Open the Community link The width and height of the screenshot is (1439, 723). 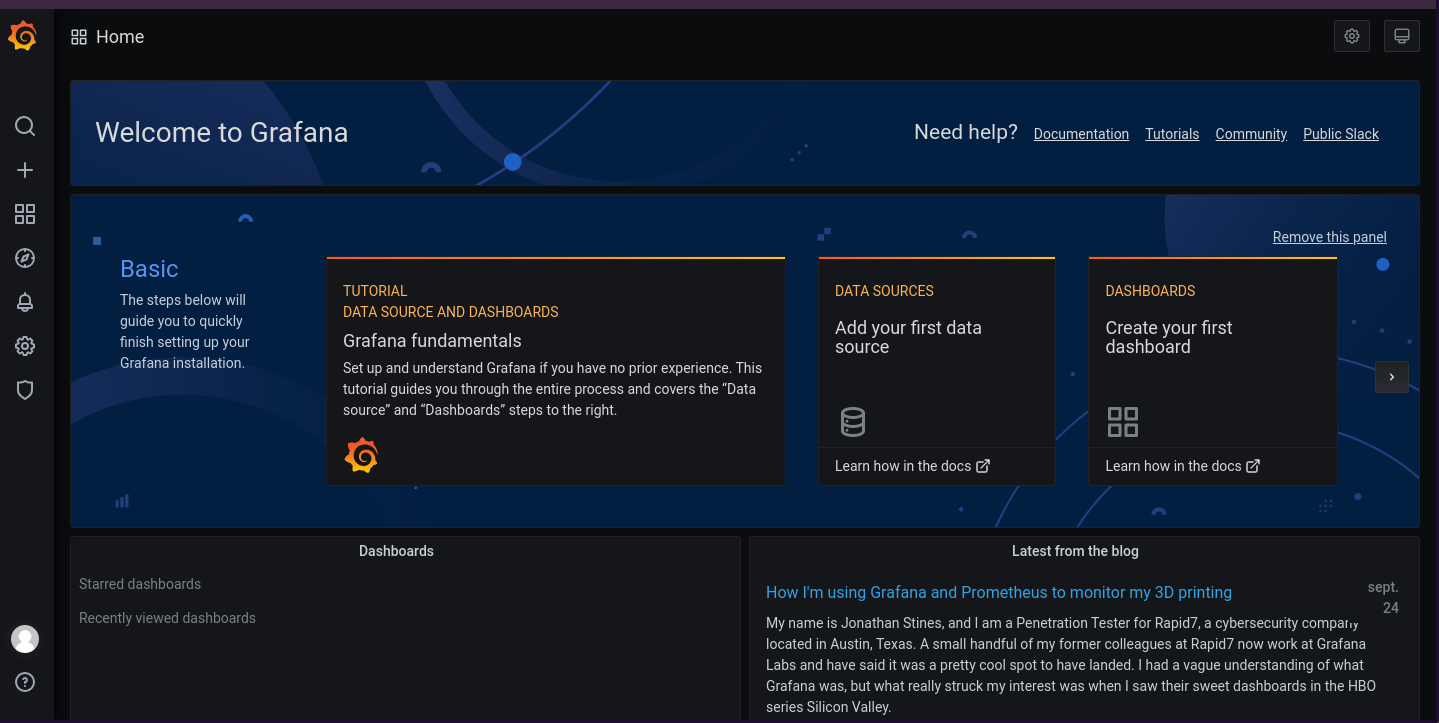1251,134
